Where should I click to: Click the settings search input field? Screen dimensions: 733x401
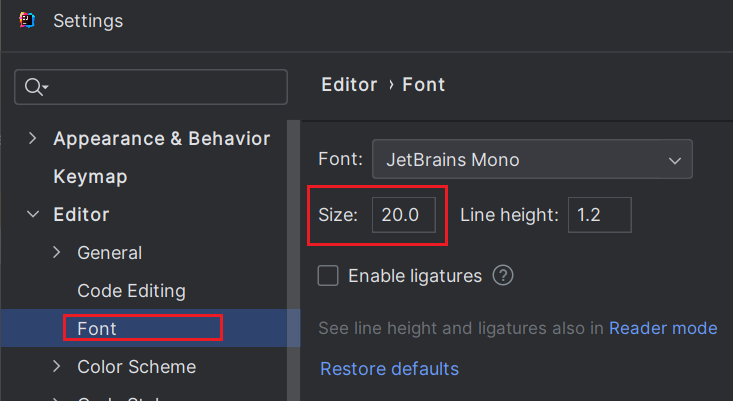pyautogui.click(x=165, y=87)
